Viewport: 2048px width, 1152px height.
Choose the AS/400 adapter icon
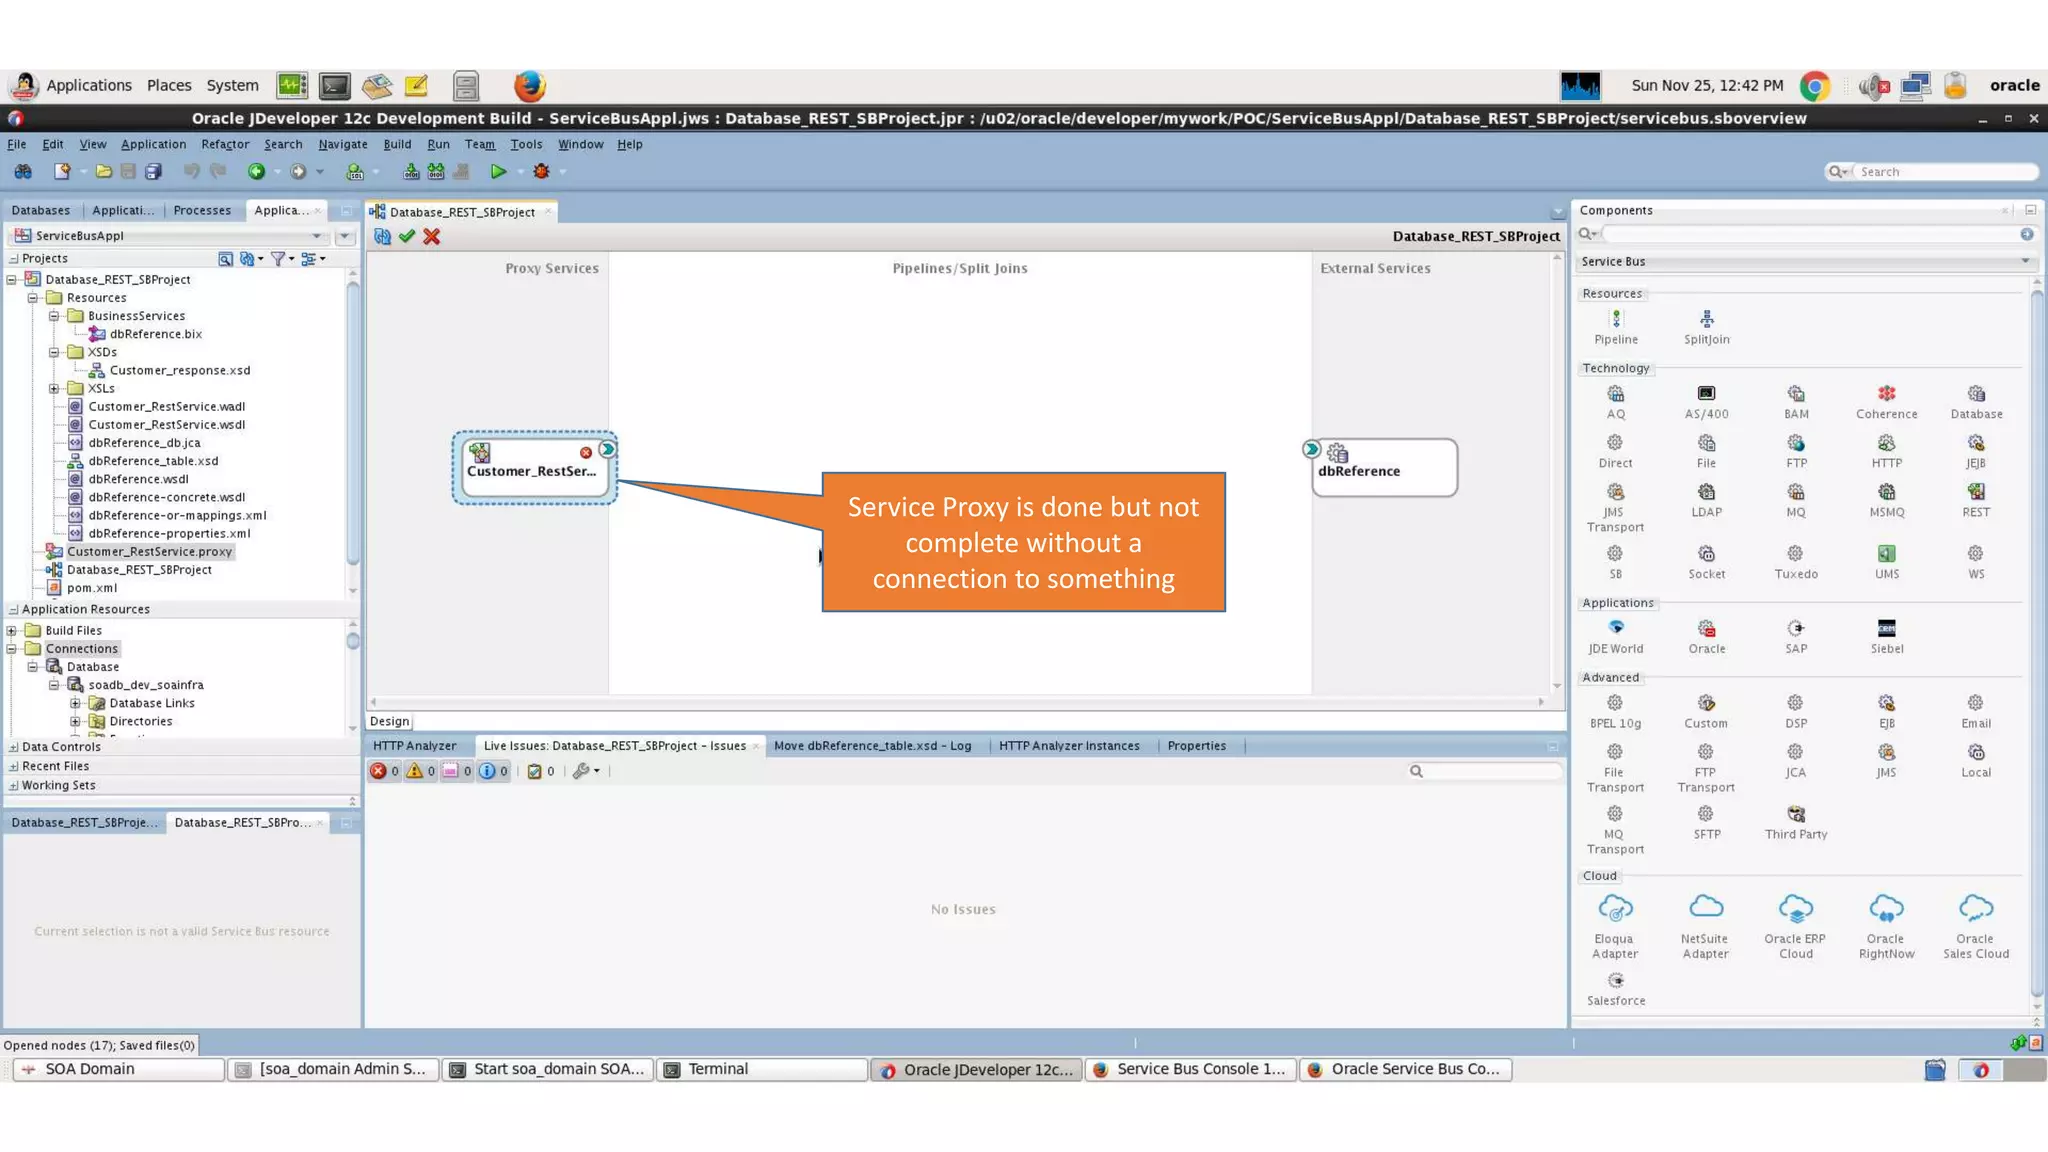coord(1706,394)
